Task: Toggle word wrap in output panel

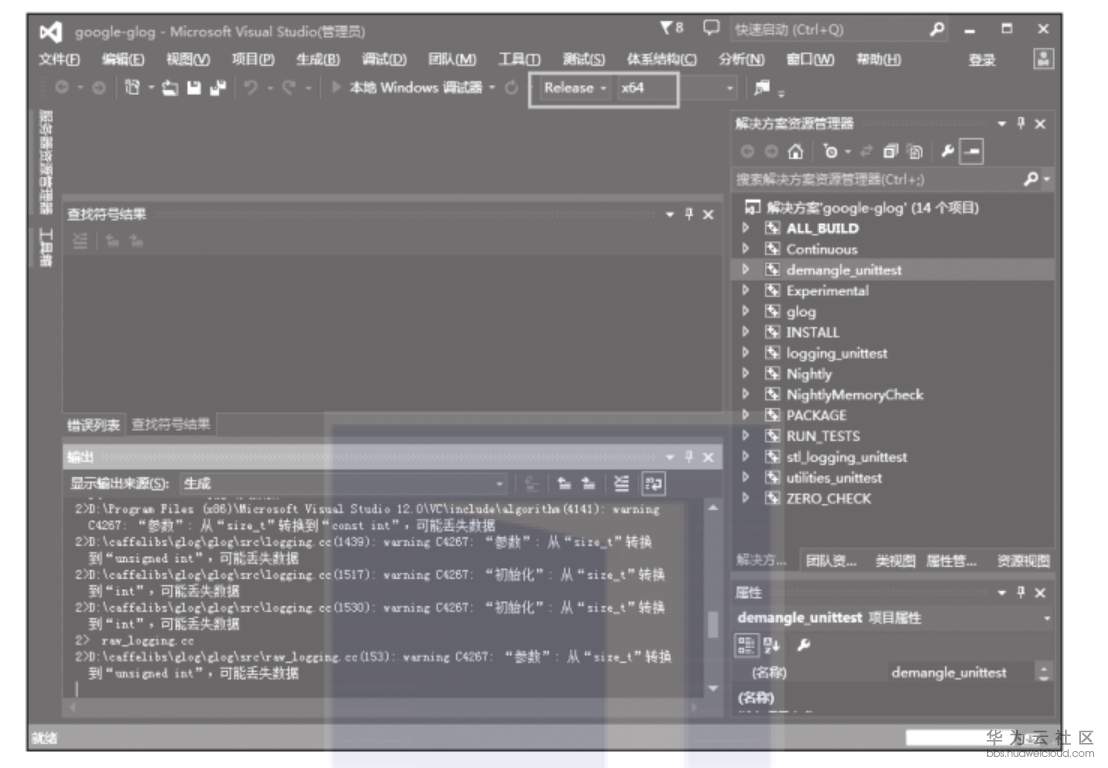Action: point(654,483)
